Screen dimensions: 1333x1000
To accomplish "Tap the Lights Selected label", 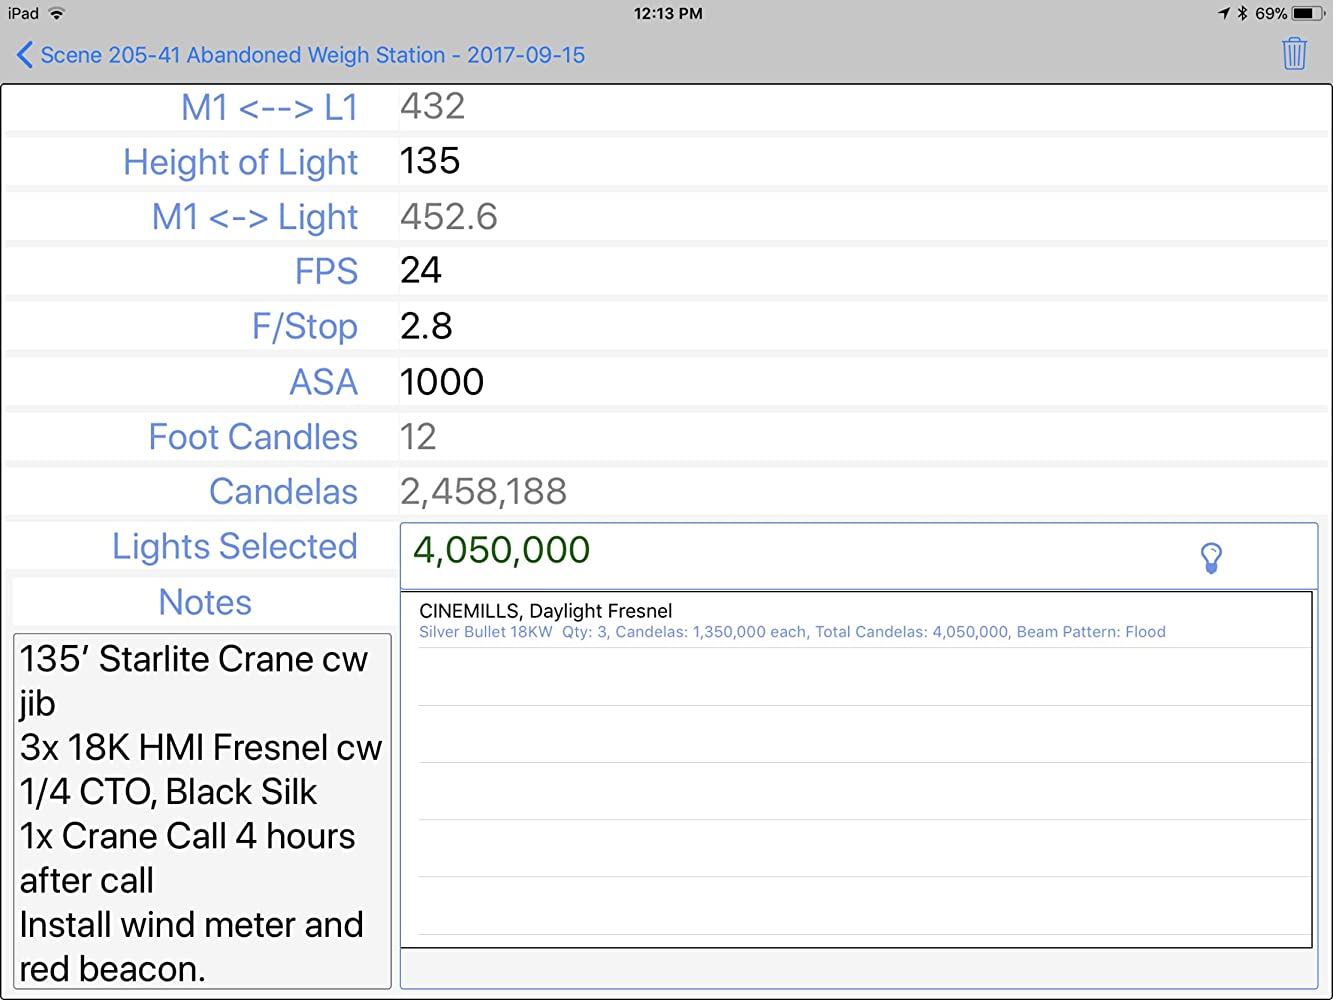I will pos(234,547).
